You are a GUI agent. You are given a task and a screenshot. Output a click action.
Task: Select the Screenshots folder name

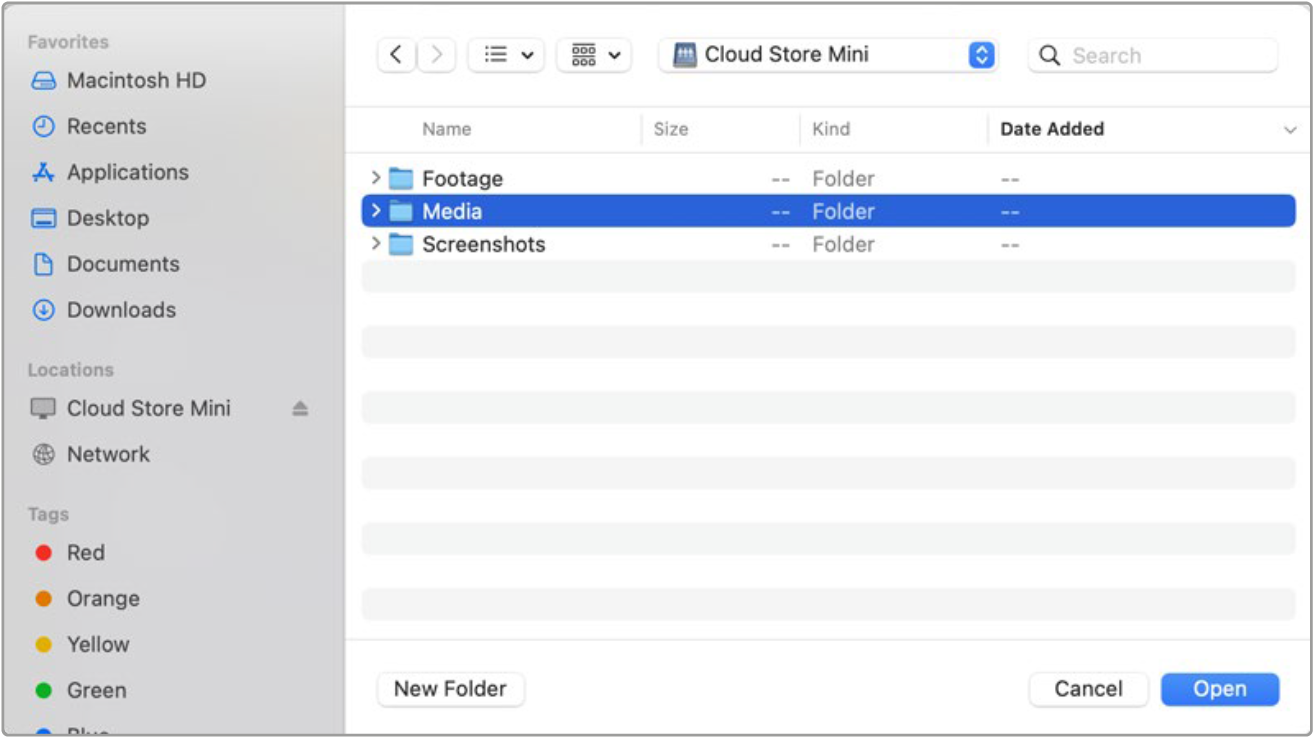coord(484,245)
